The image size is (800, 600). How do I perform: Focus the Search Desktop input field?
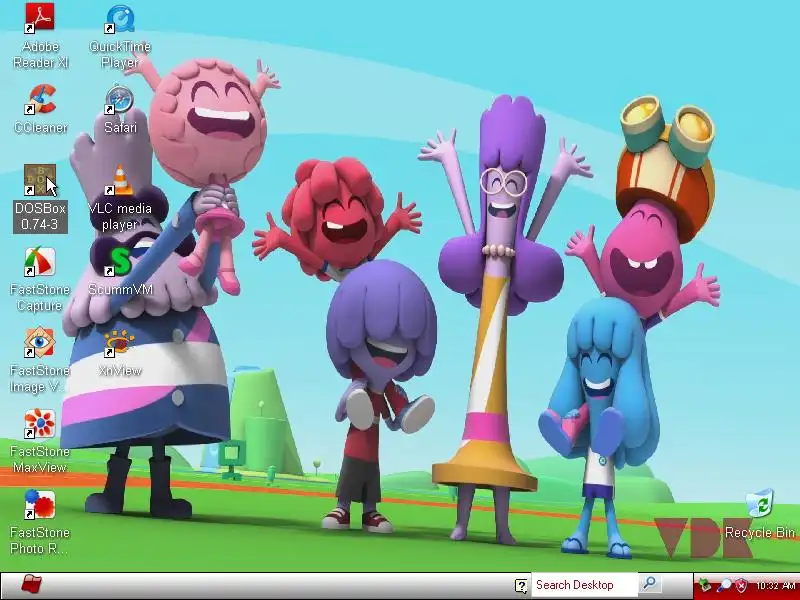[x=584, y=585]
